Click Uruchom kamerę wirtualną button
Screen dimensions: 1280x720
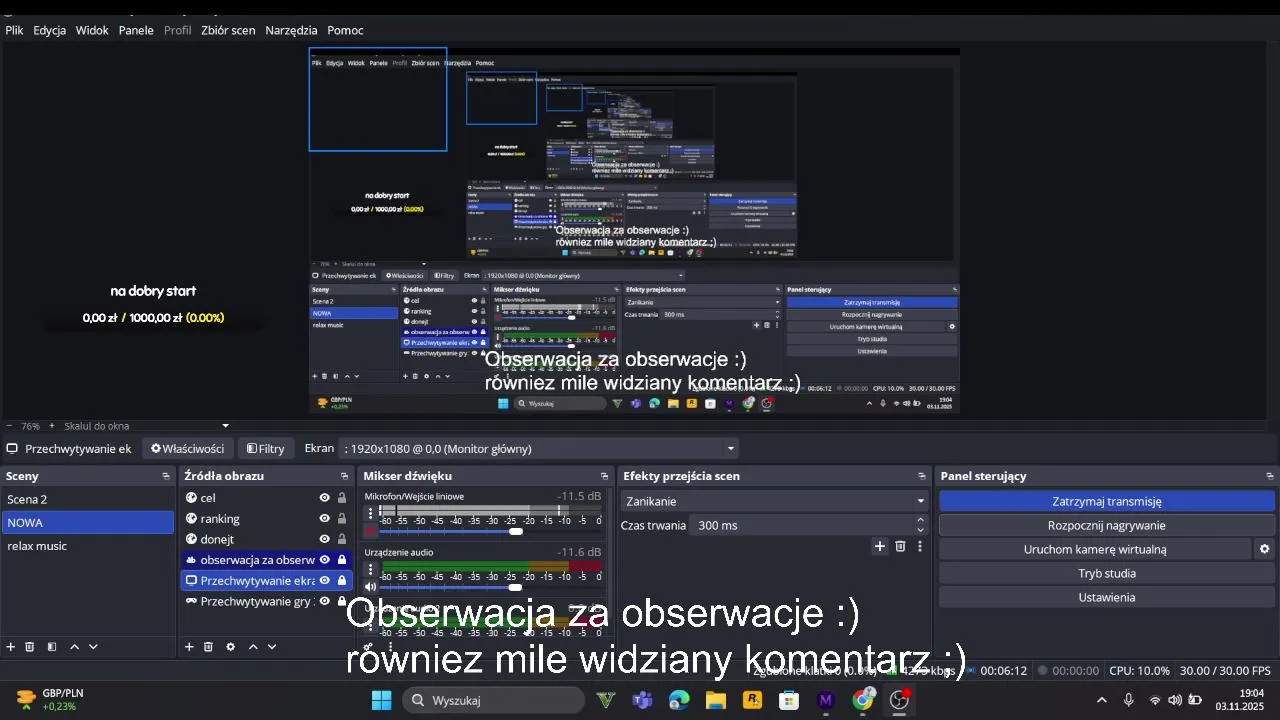pos(1095,549)
